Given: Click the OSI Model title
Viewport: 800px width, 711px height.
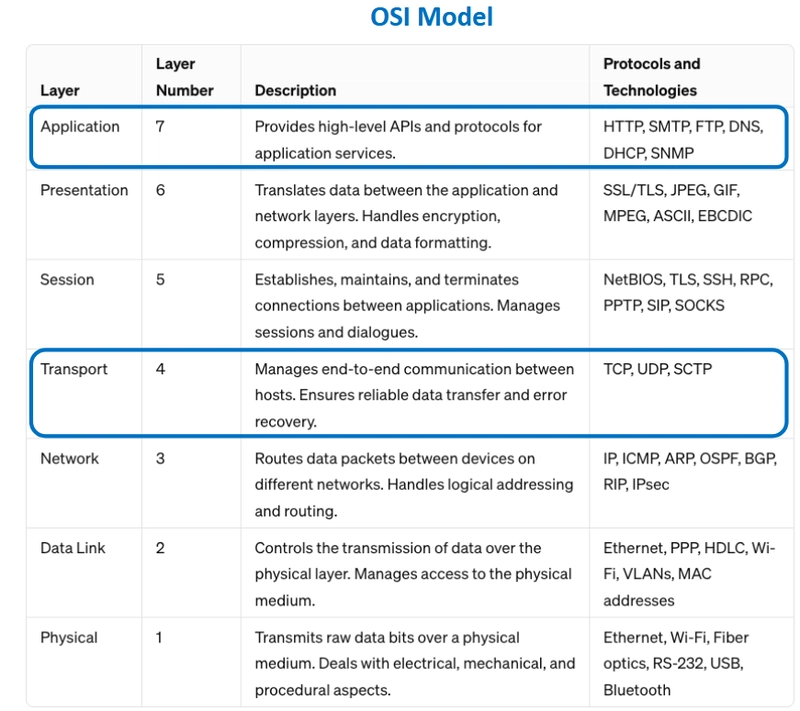Looking at the screenshot, I should [x=432, y=17].
